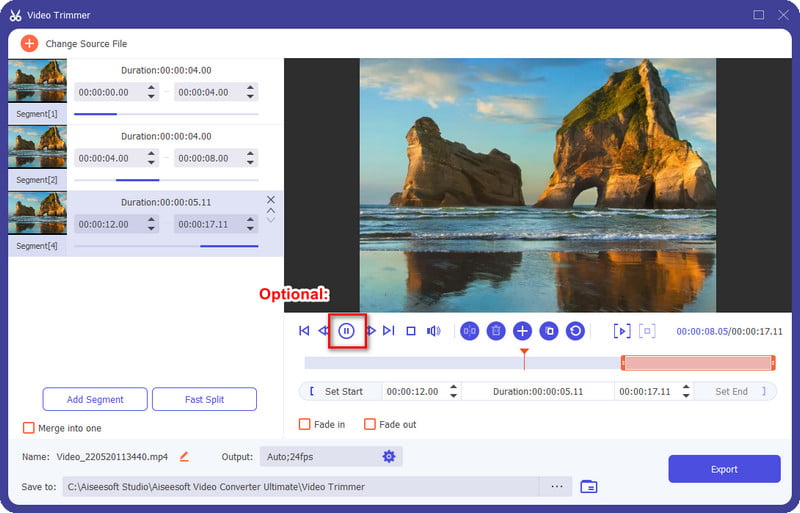The image size is (800, 513).
Task: Select the Segment[1] thumbnail
Action: click(x=37, y=81)
